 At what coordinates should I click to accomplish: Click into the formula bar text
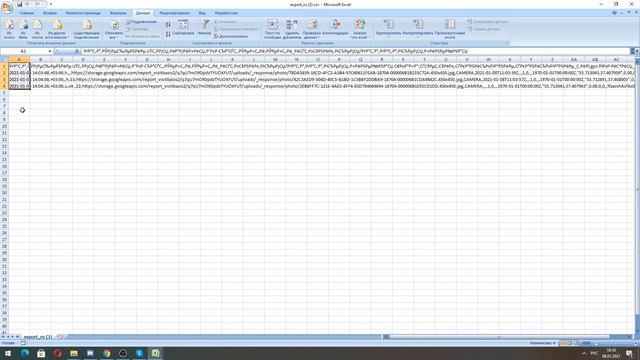pos(355,51)
